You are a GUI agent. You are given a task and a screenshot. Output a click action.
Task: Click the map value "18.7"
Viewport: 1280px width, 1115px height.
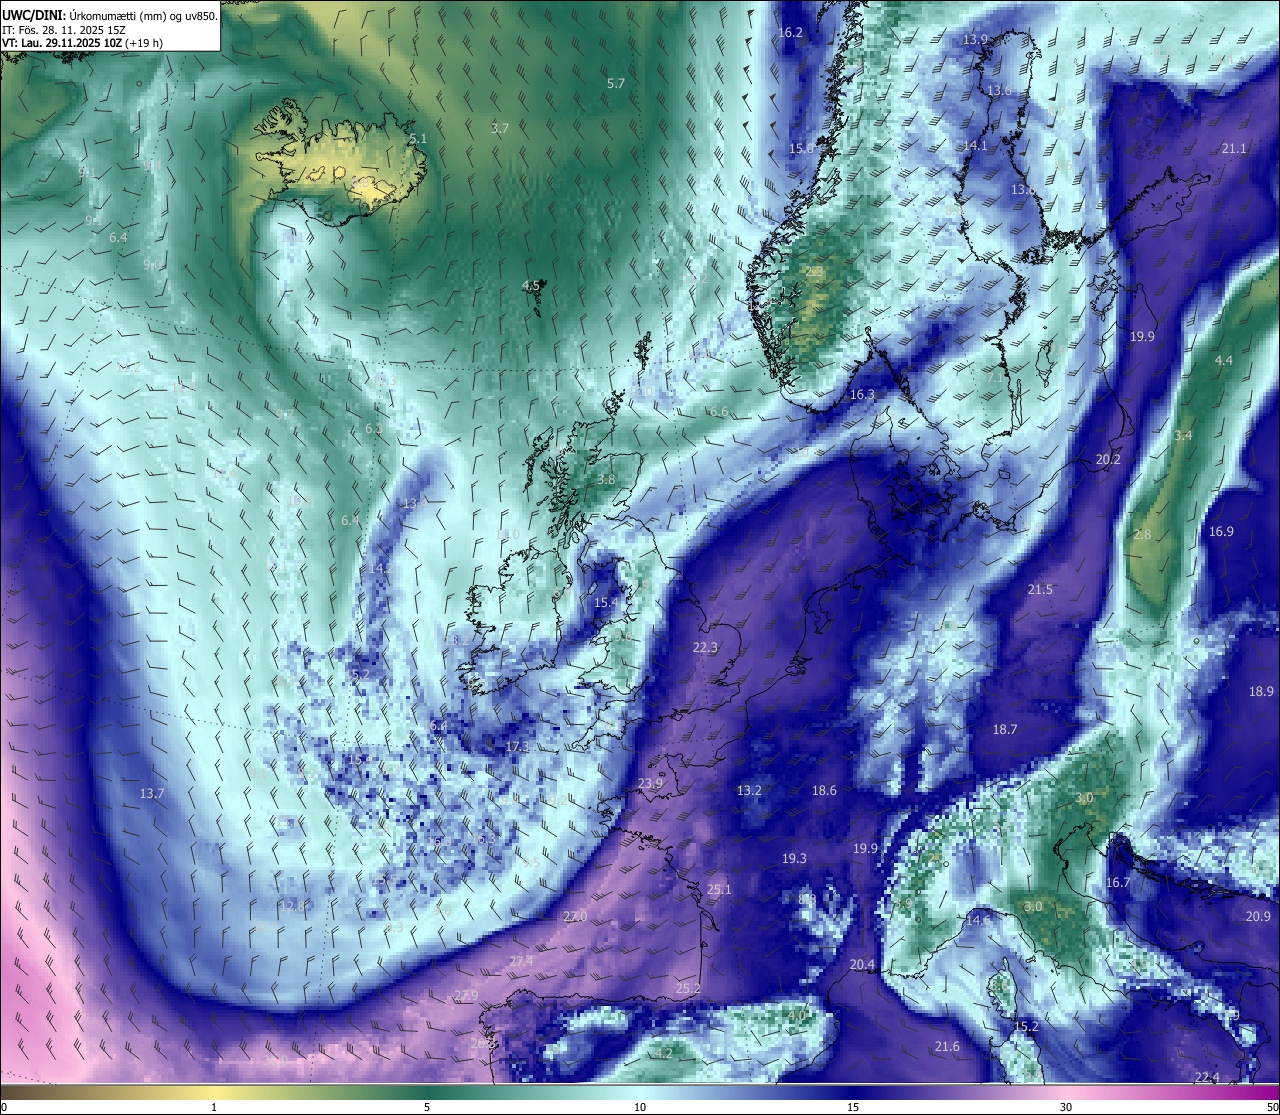[1004, 730]
